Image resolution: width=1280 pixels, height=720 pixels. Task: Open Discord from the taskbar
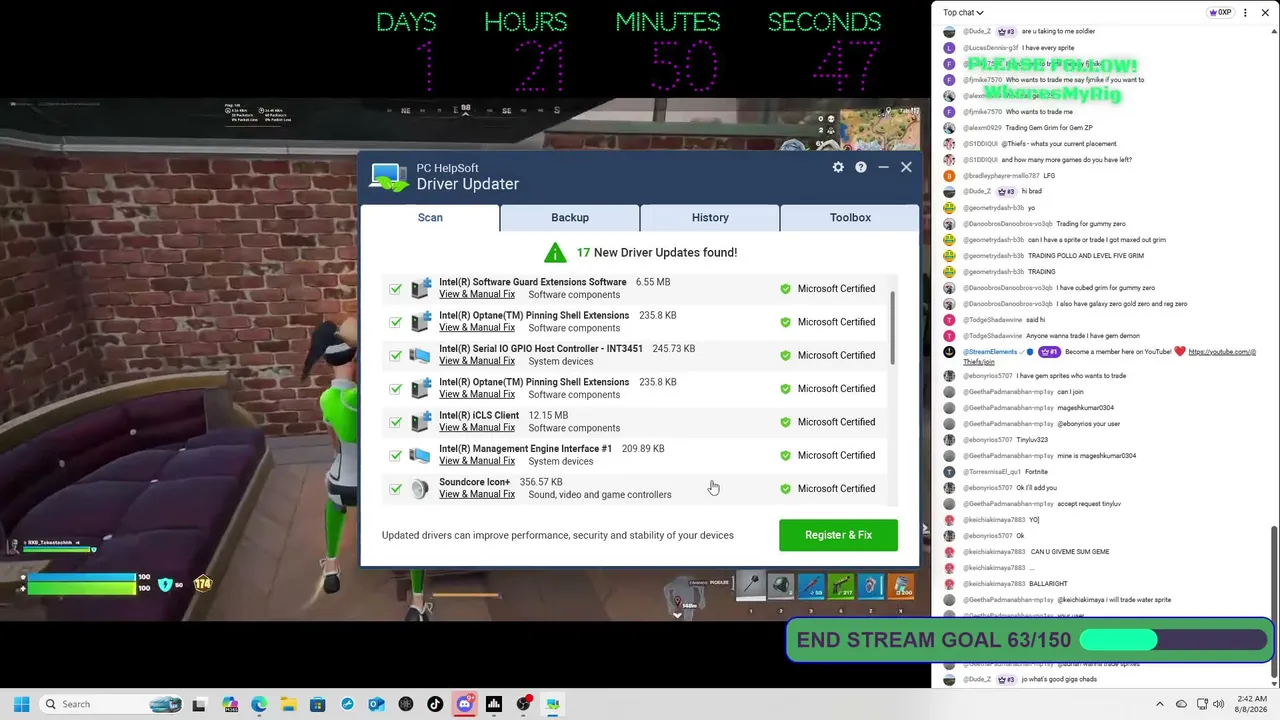[x=464, y=704]
